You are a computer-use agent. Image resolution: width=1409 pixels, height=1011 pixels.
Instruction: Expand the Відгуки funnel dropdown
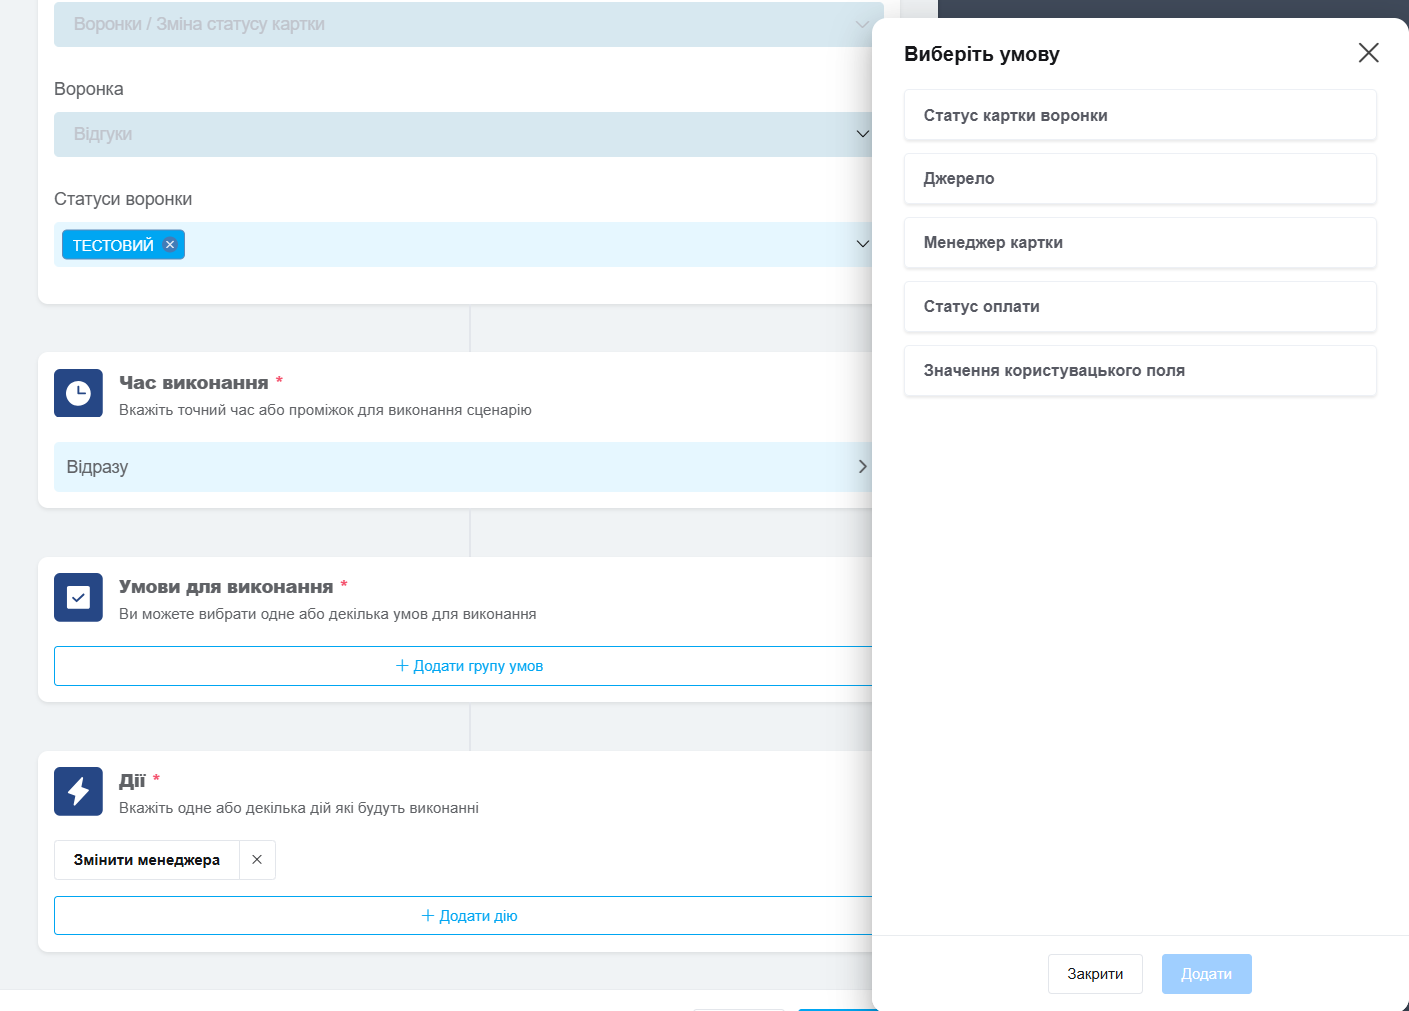[x=862, y=134]
